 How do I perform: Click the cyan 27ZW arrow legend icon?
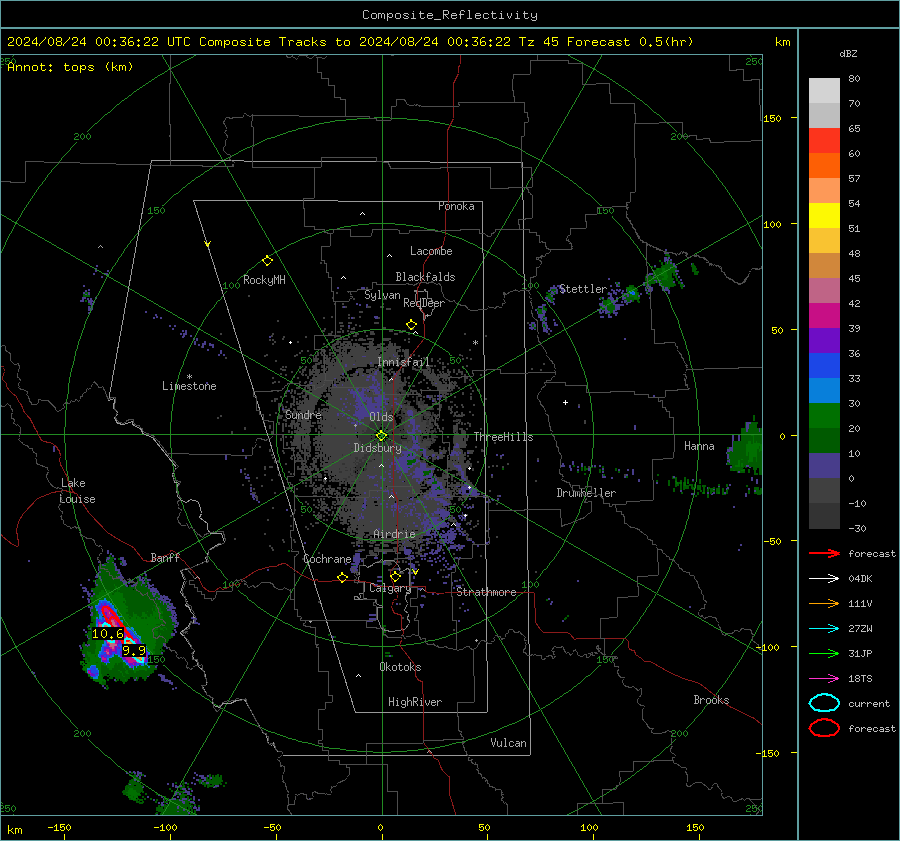[x=824, y=629]
